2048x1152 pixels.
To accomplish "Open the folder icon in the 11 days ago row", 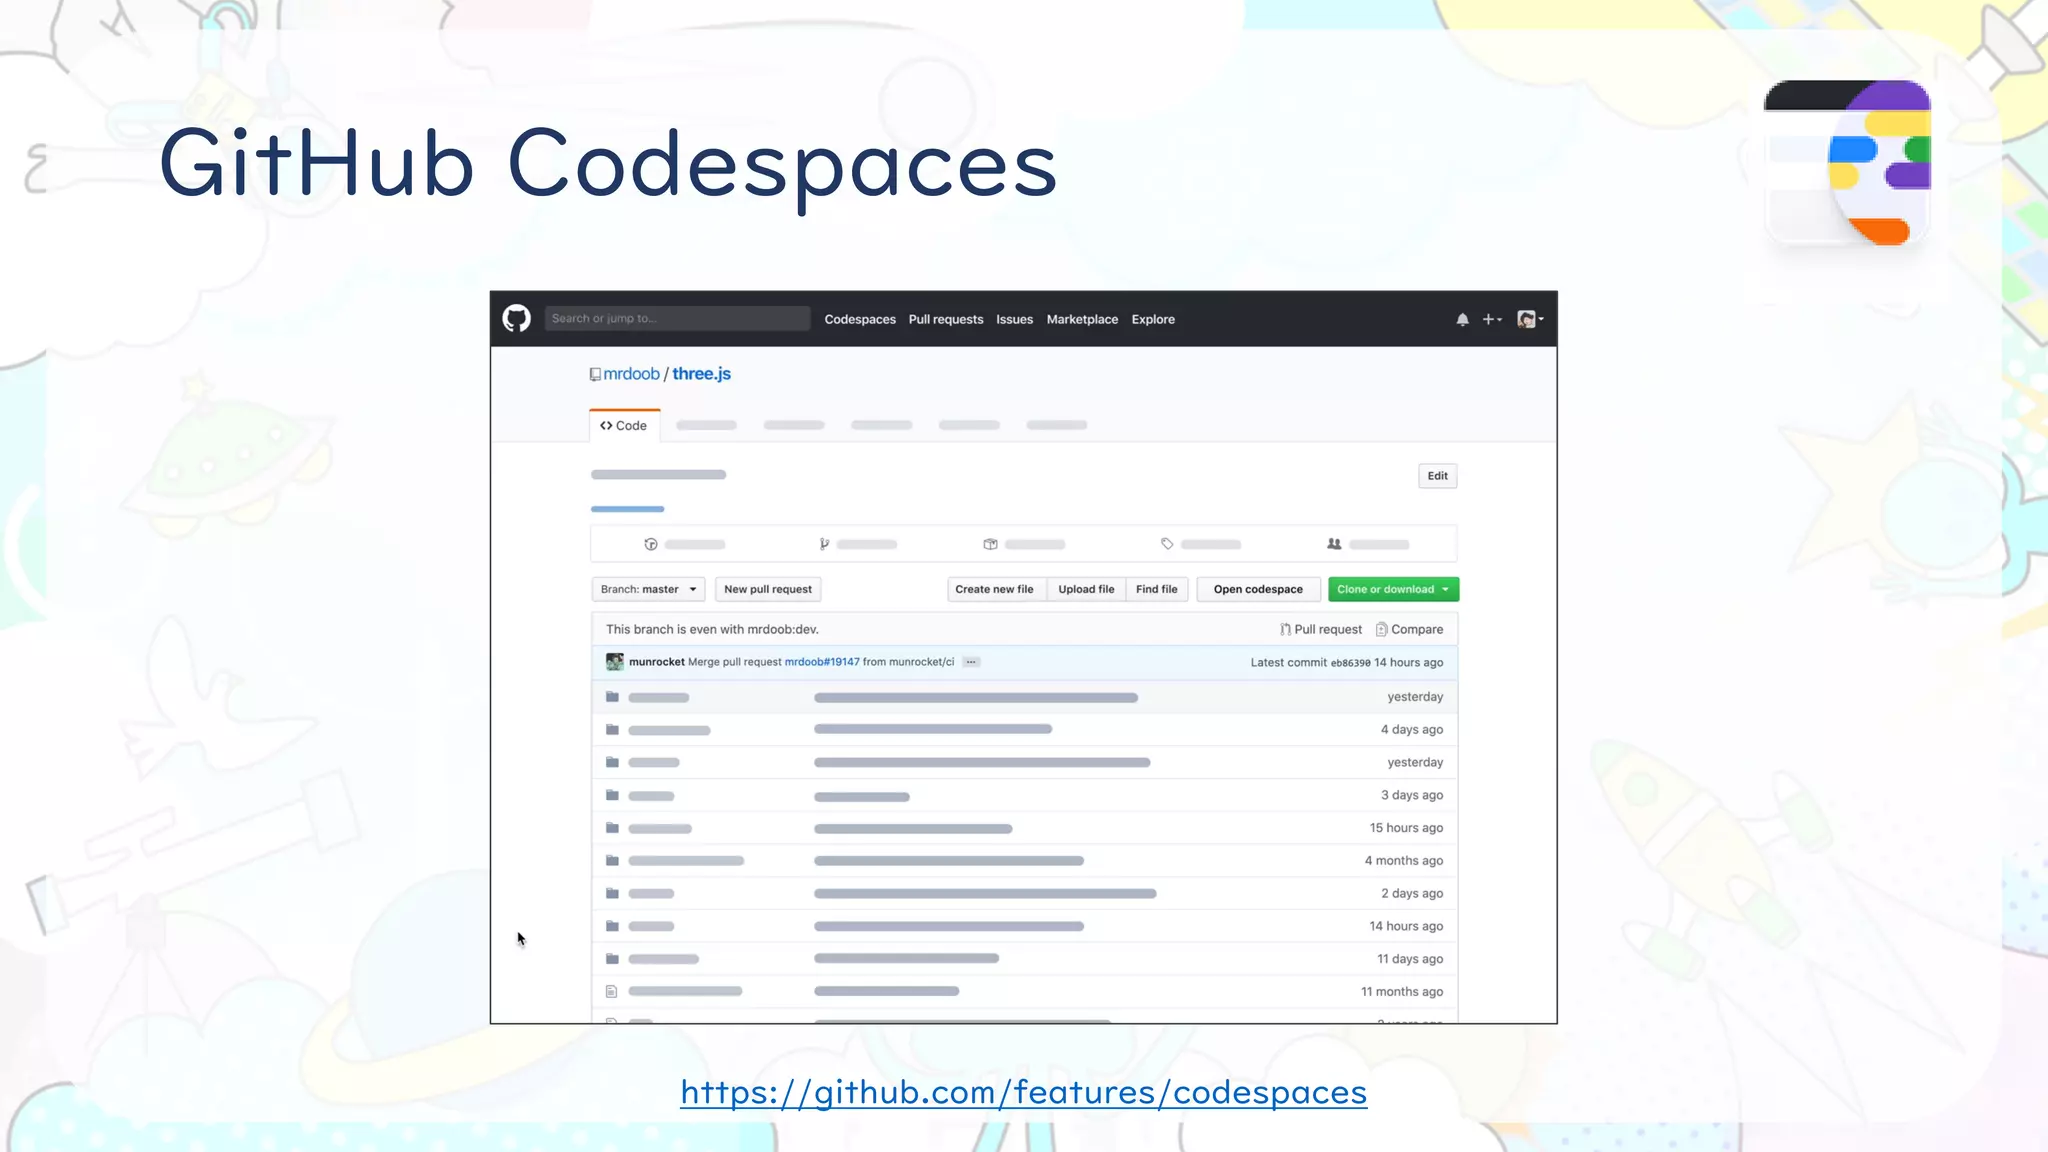I will (612, 959).
